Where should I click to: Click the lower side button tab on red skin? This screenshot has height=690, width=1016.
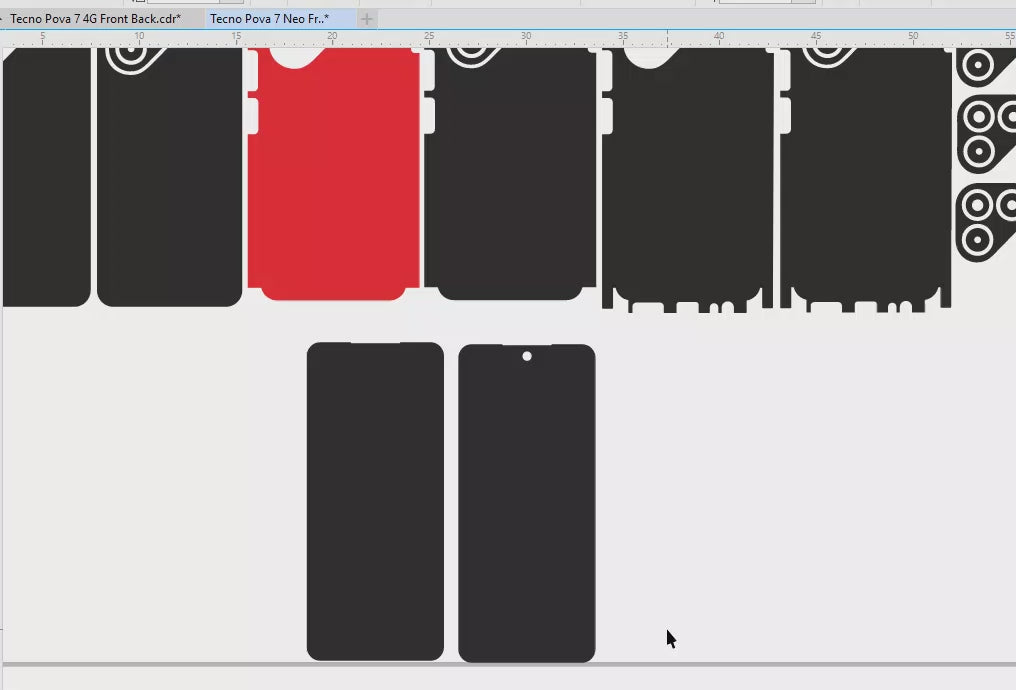(252, 116)
